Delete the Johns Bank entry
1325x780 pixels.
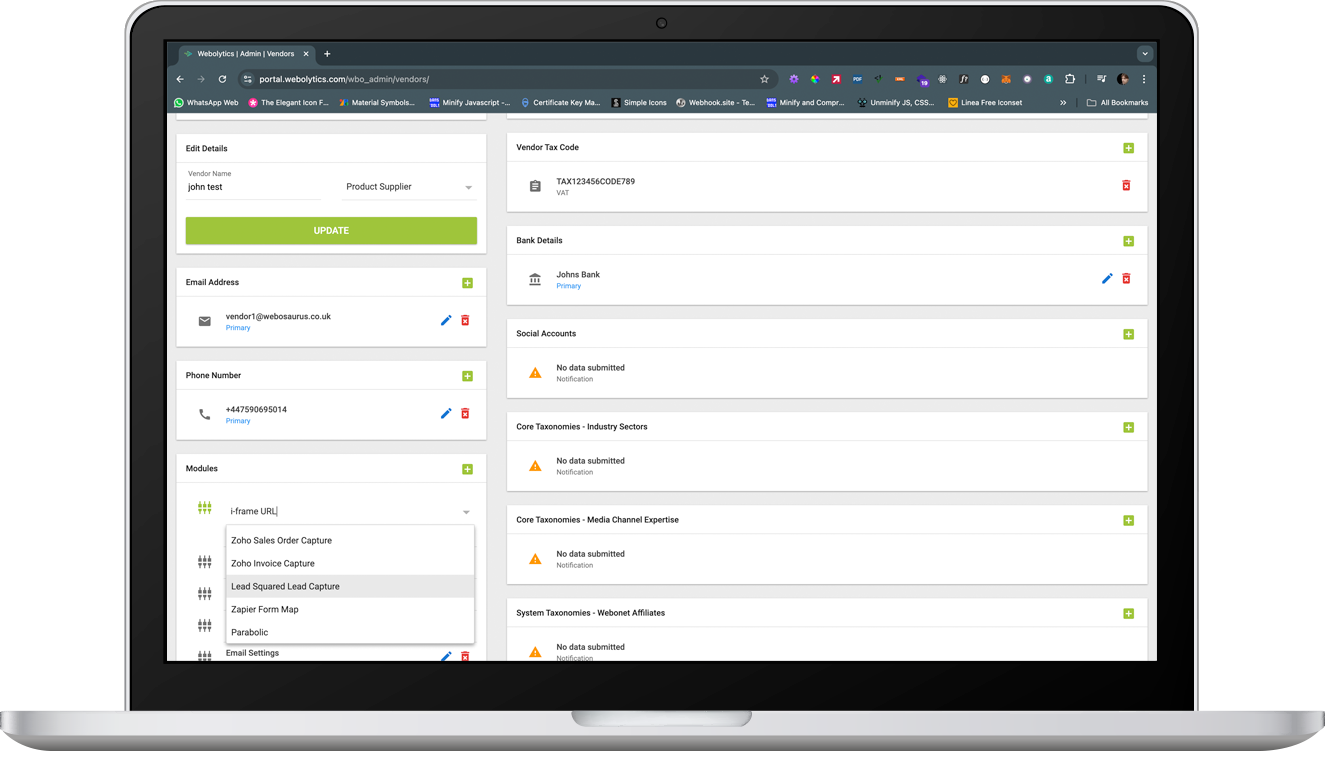1126,278
